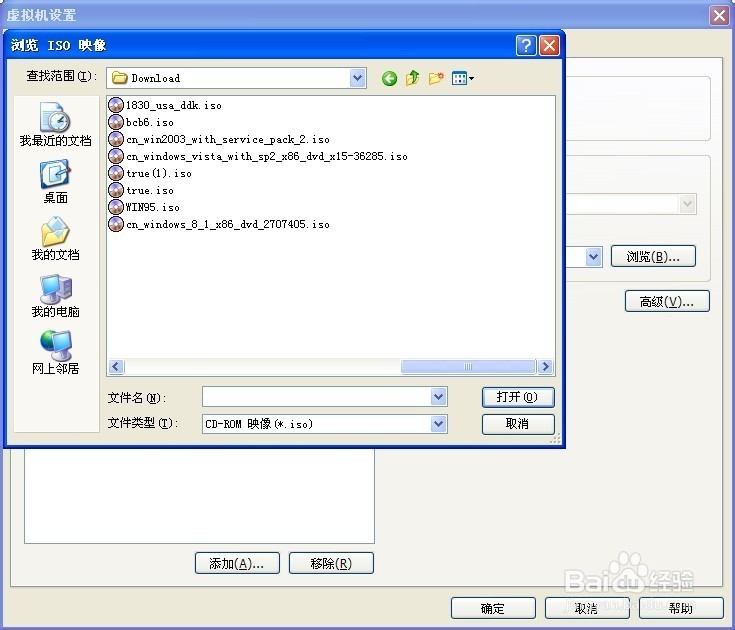Click the file list scroll right arrow
This screenshot has height=630, width=735.
(x=545, y=366)
